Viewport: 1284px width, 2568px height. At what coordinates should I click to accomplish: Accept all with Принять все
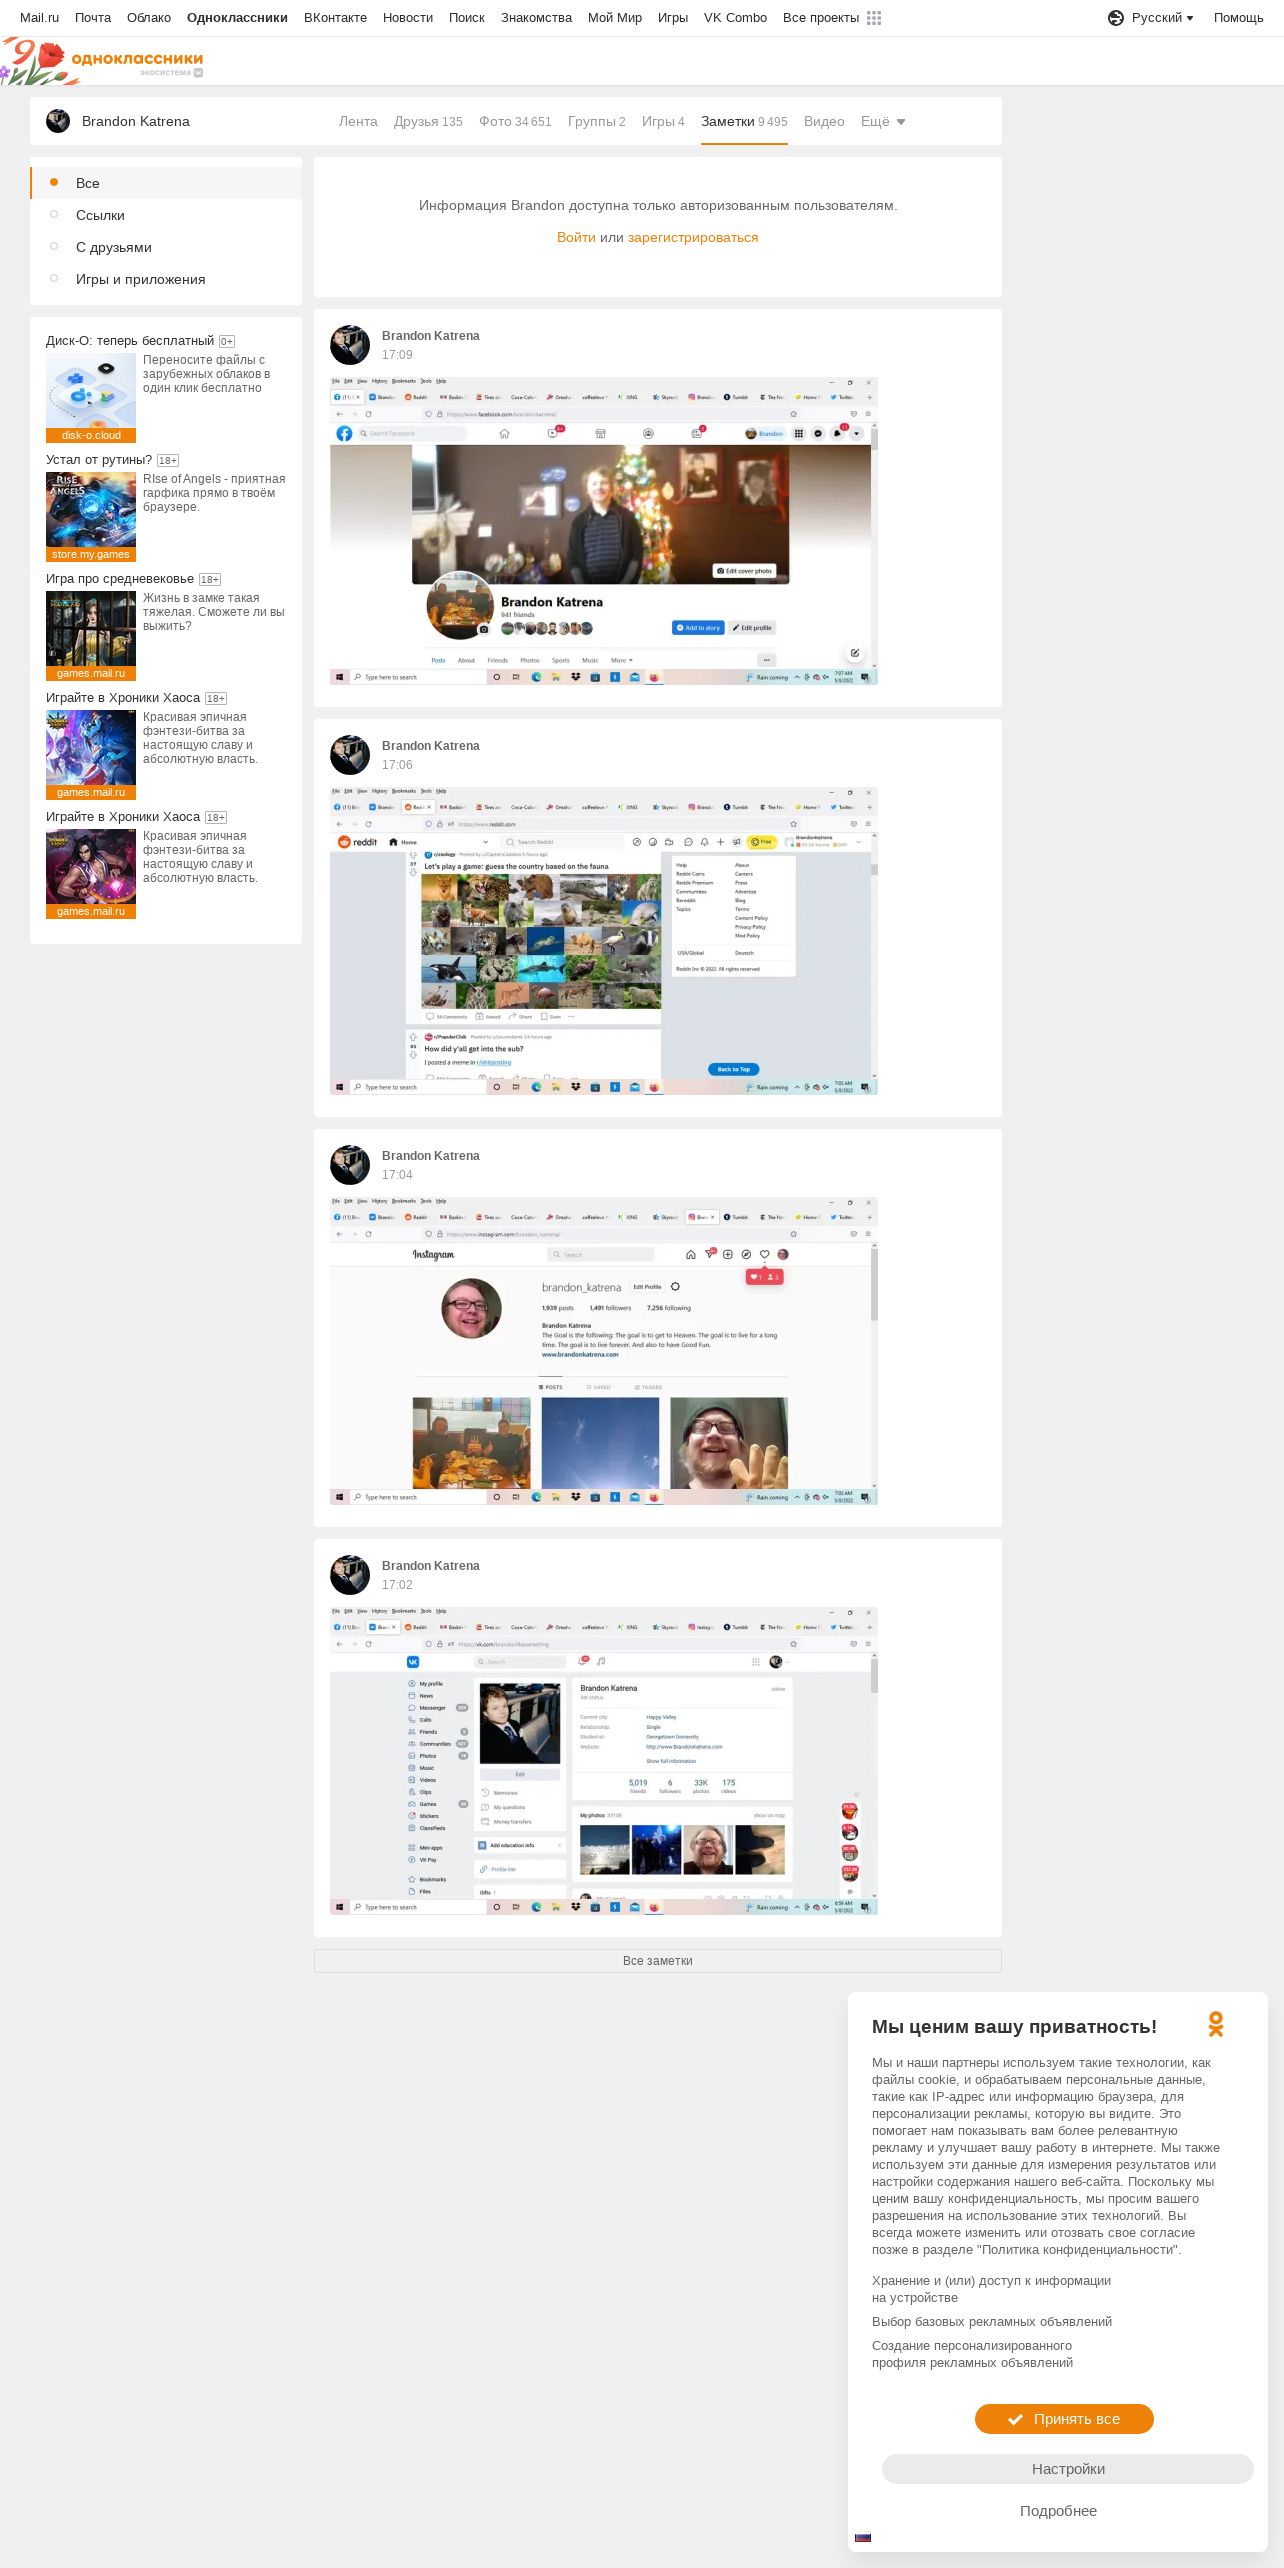tap(1064, 2419)
